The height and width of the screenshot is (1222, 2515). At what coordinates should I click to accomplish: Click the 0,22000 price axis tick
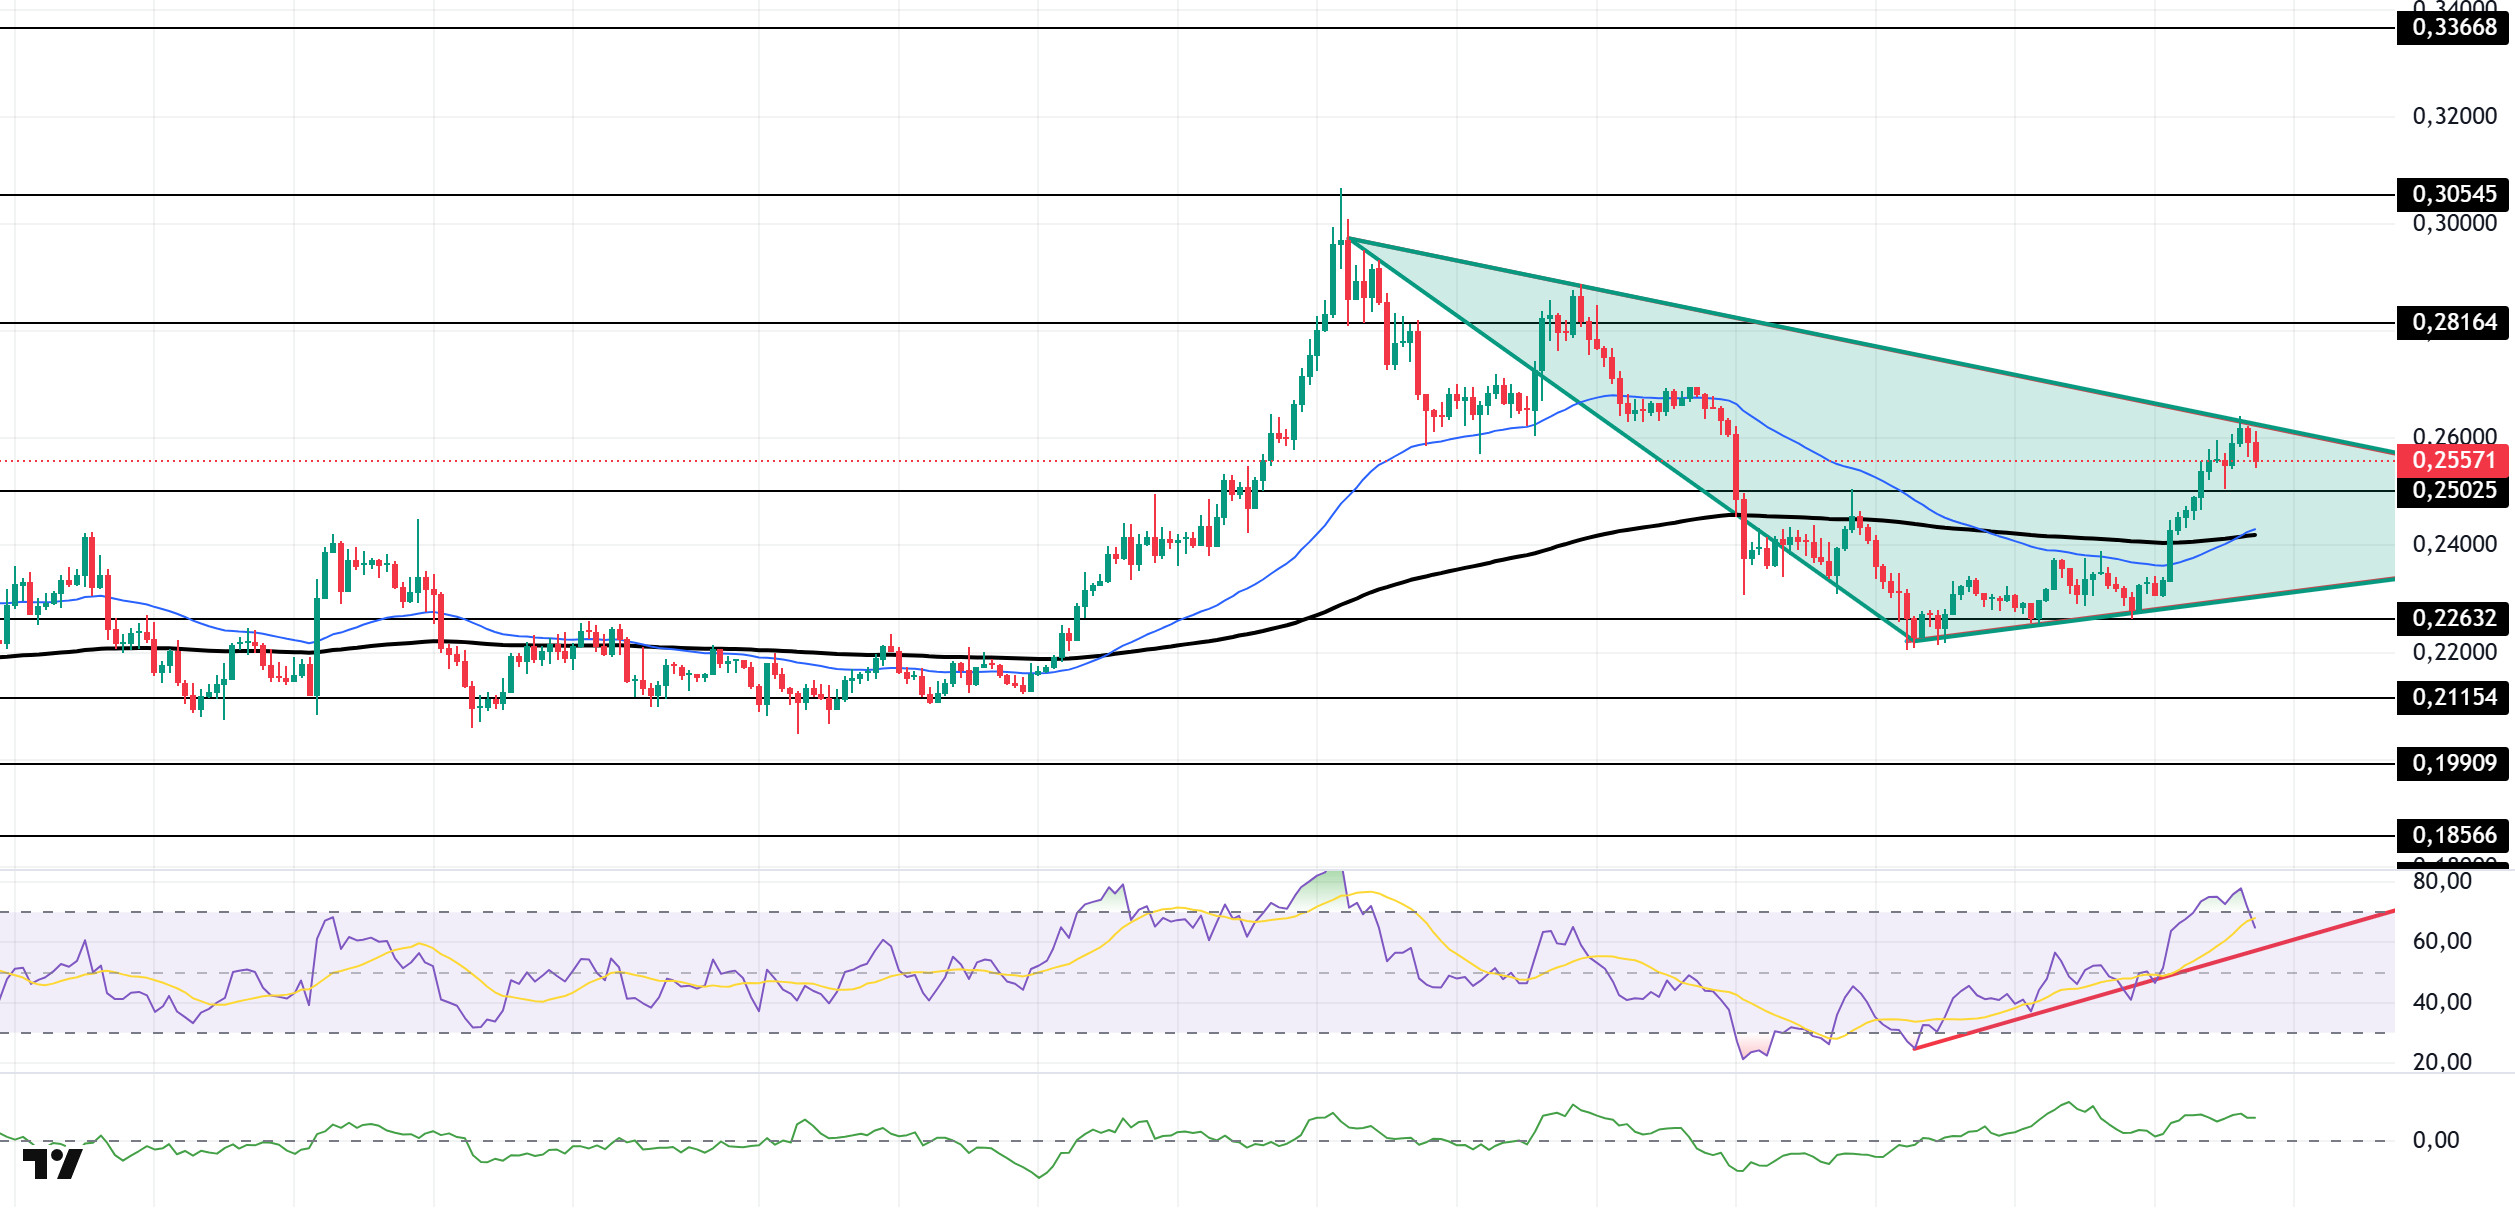click(2453, 652)
